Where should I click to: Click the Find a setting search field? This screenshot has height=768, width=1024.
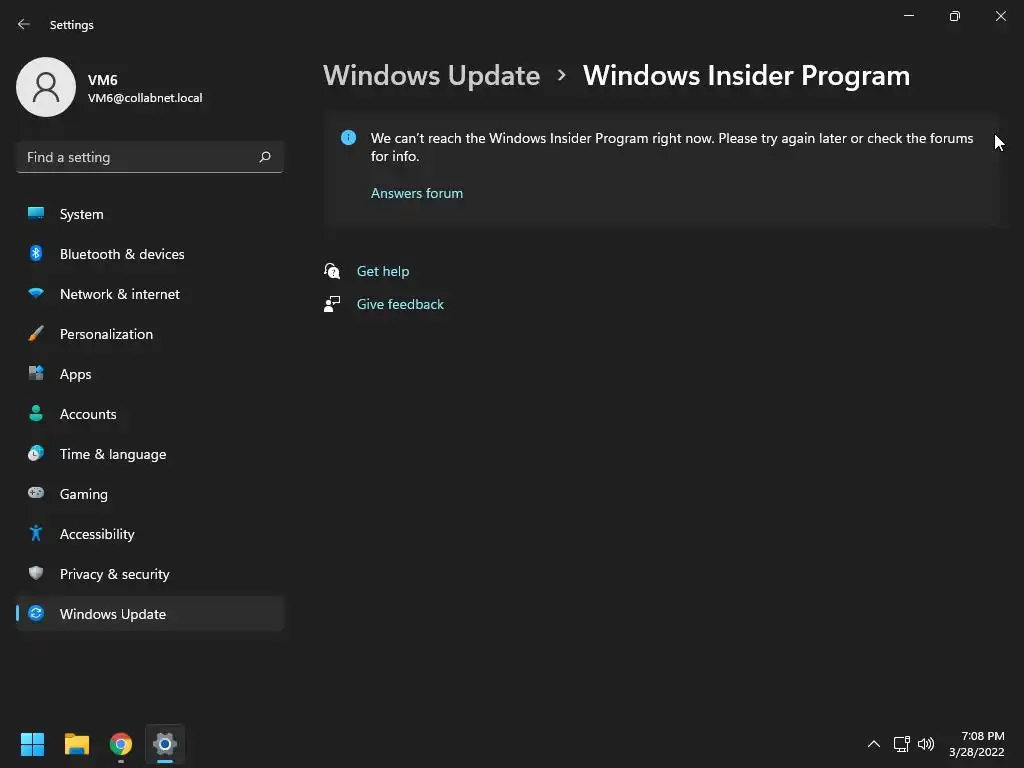150,157
